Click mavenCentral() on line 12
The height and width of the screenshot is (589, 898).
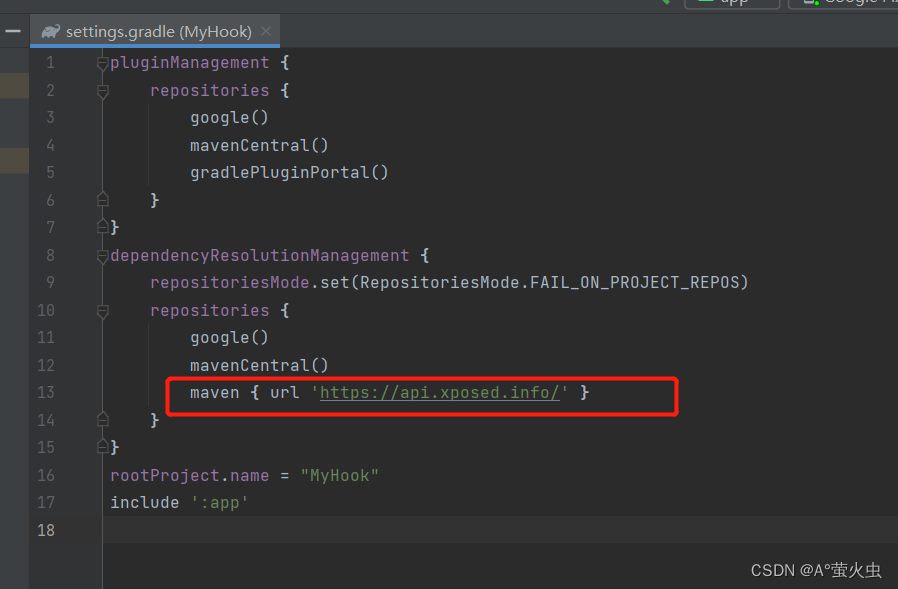pos(259,366)
